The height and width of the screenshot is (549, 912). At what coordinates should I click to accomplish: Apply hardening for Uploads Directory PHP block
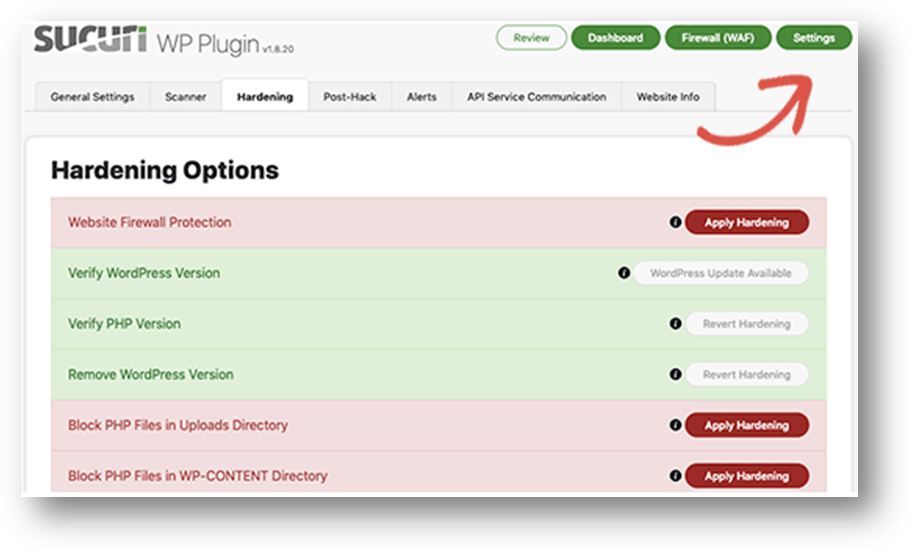(x=747, y=425)
